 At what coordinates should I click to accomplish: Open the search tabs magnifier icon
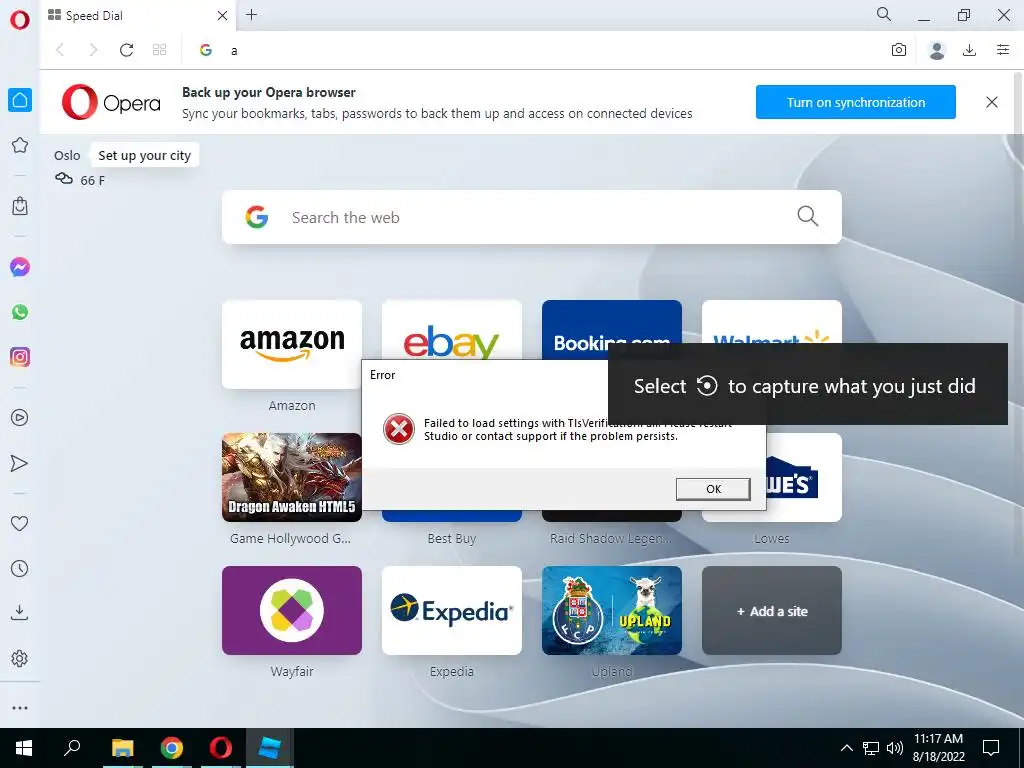(x=884, y=14)
